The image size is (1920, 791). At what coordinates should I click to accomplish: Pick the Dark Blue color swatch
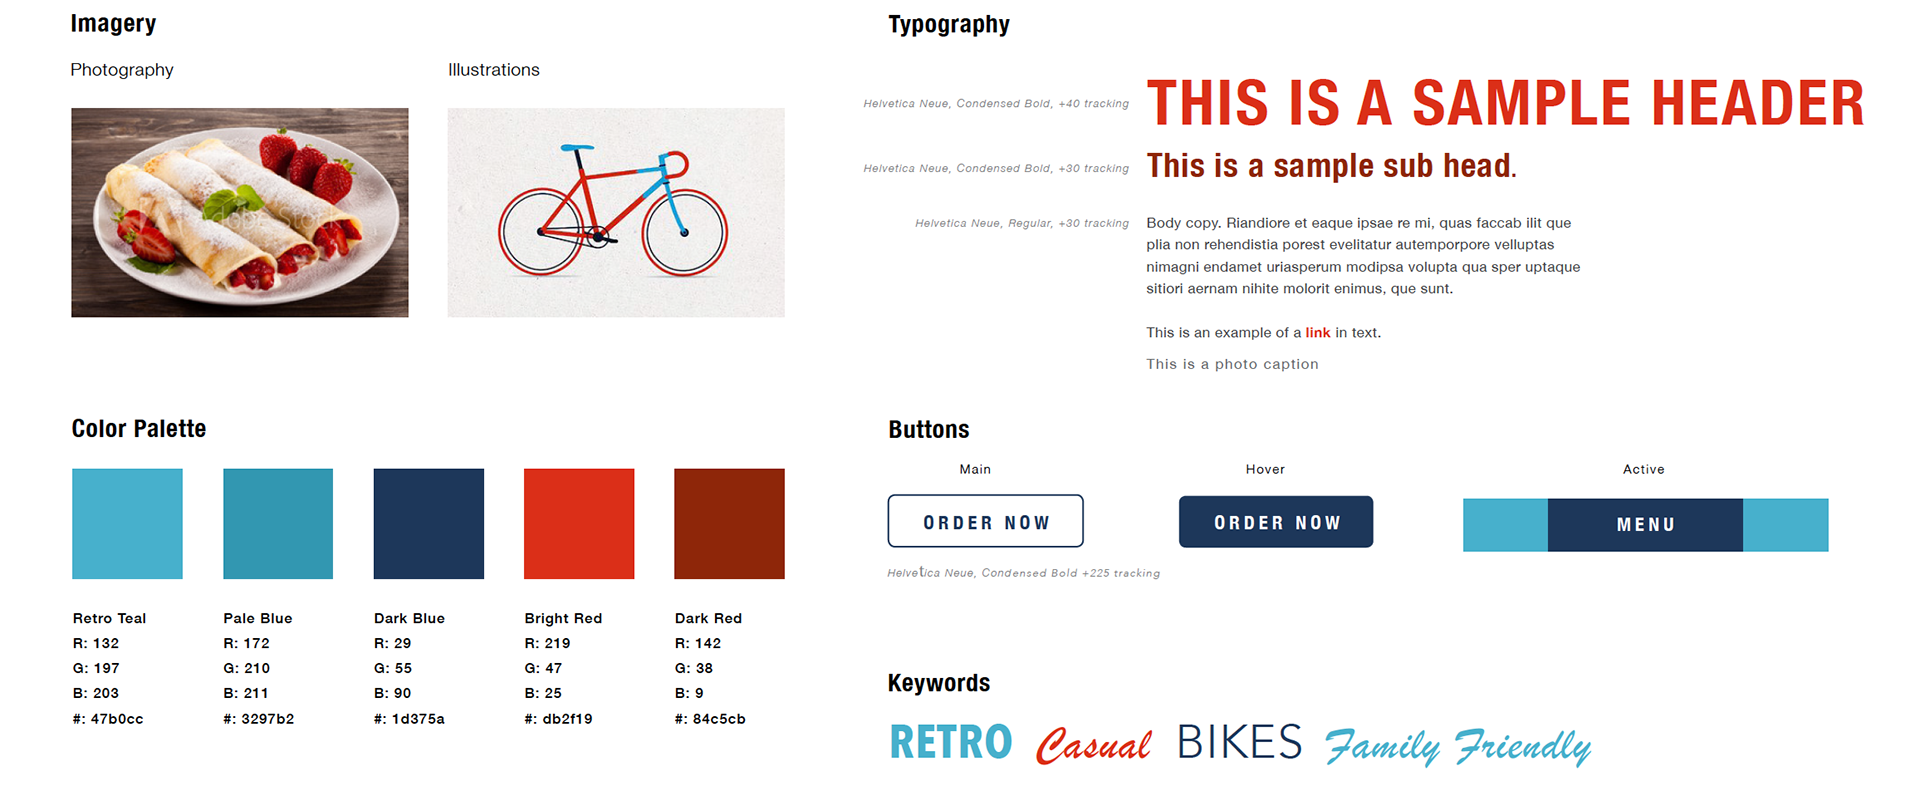pos(429,524)
